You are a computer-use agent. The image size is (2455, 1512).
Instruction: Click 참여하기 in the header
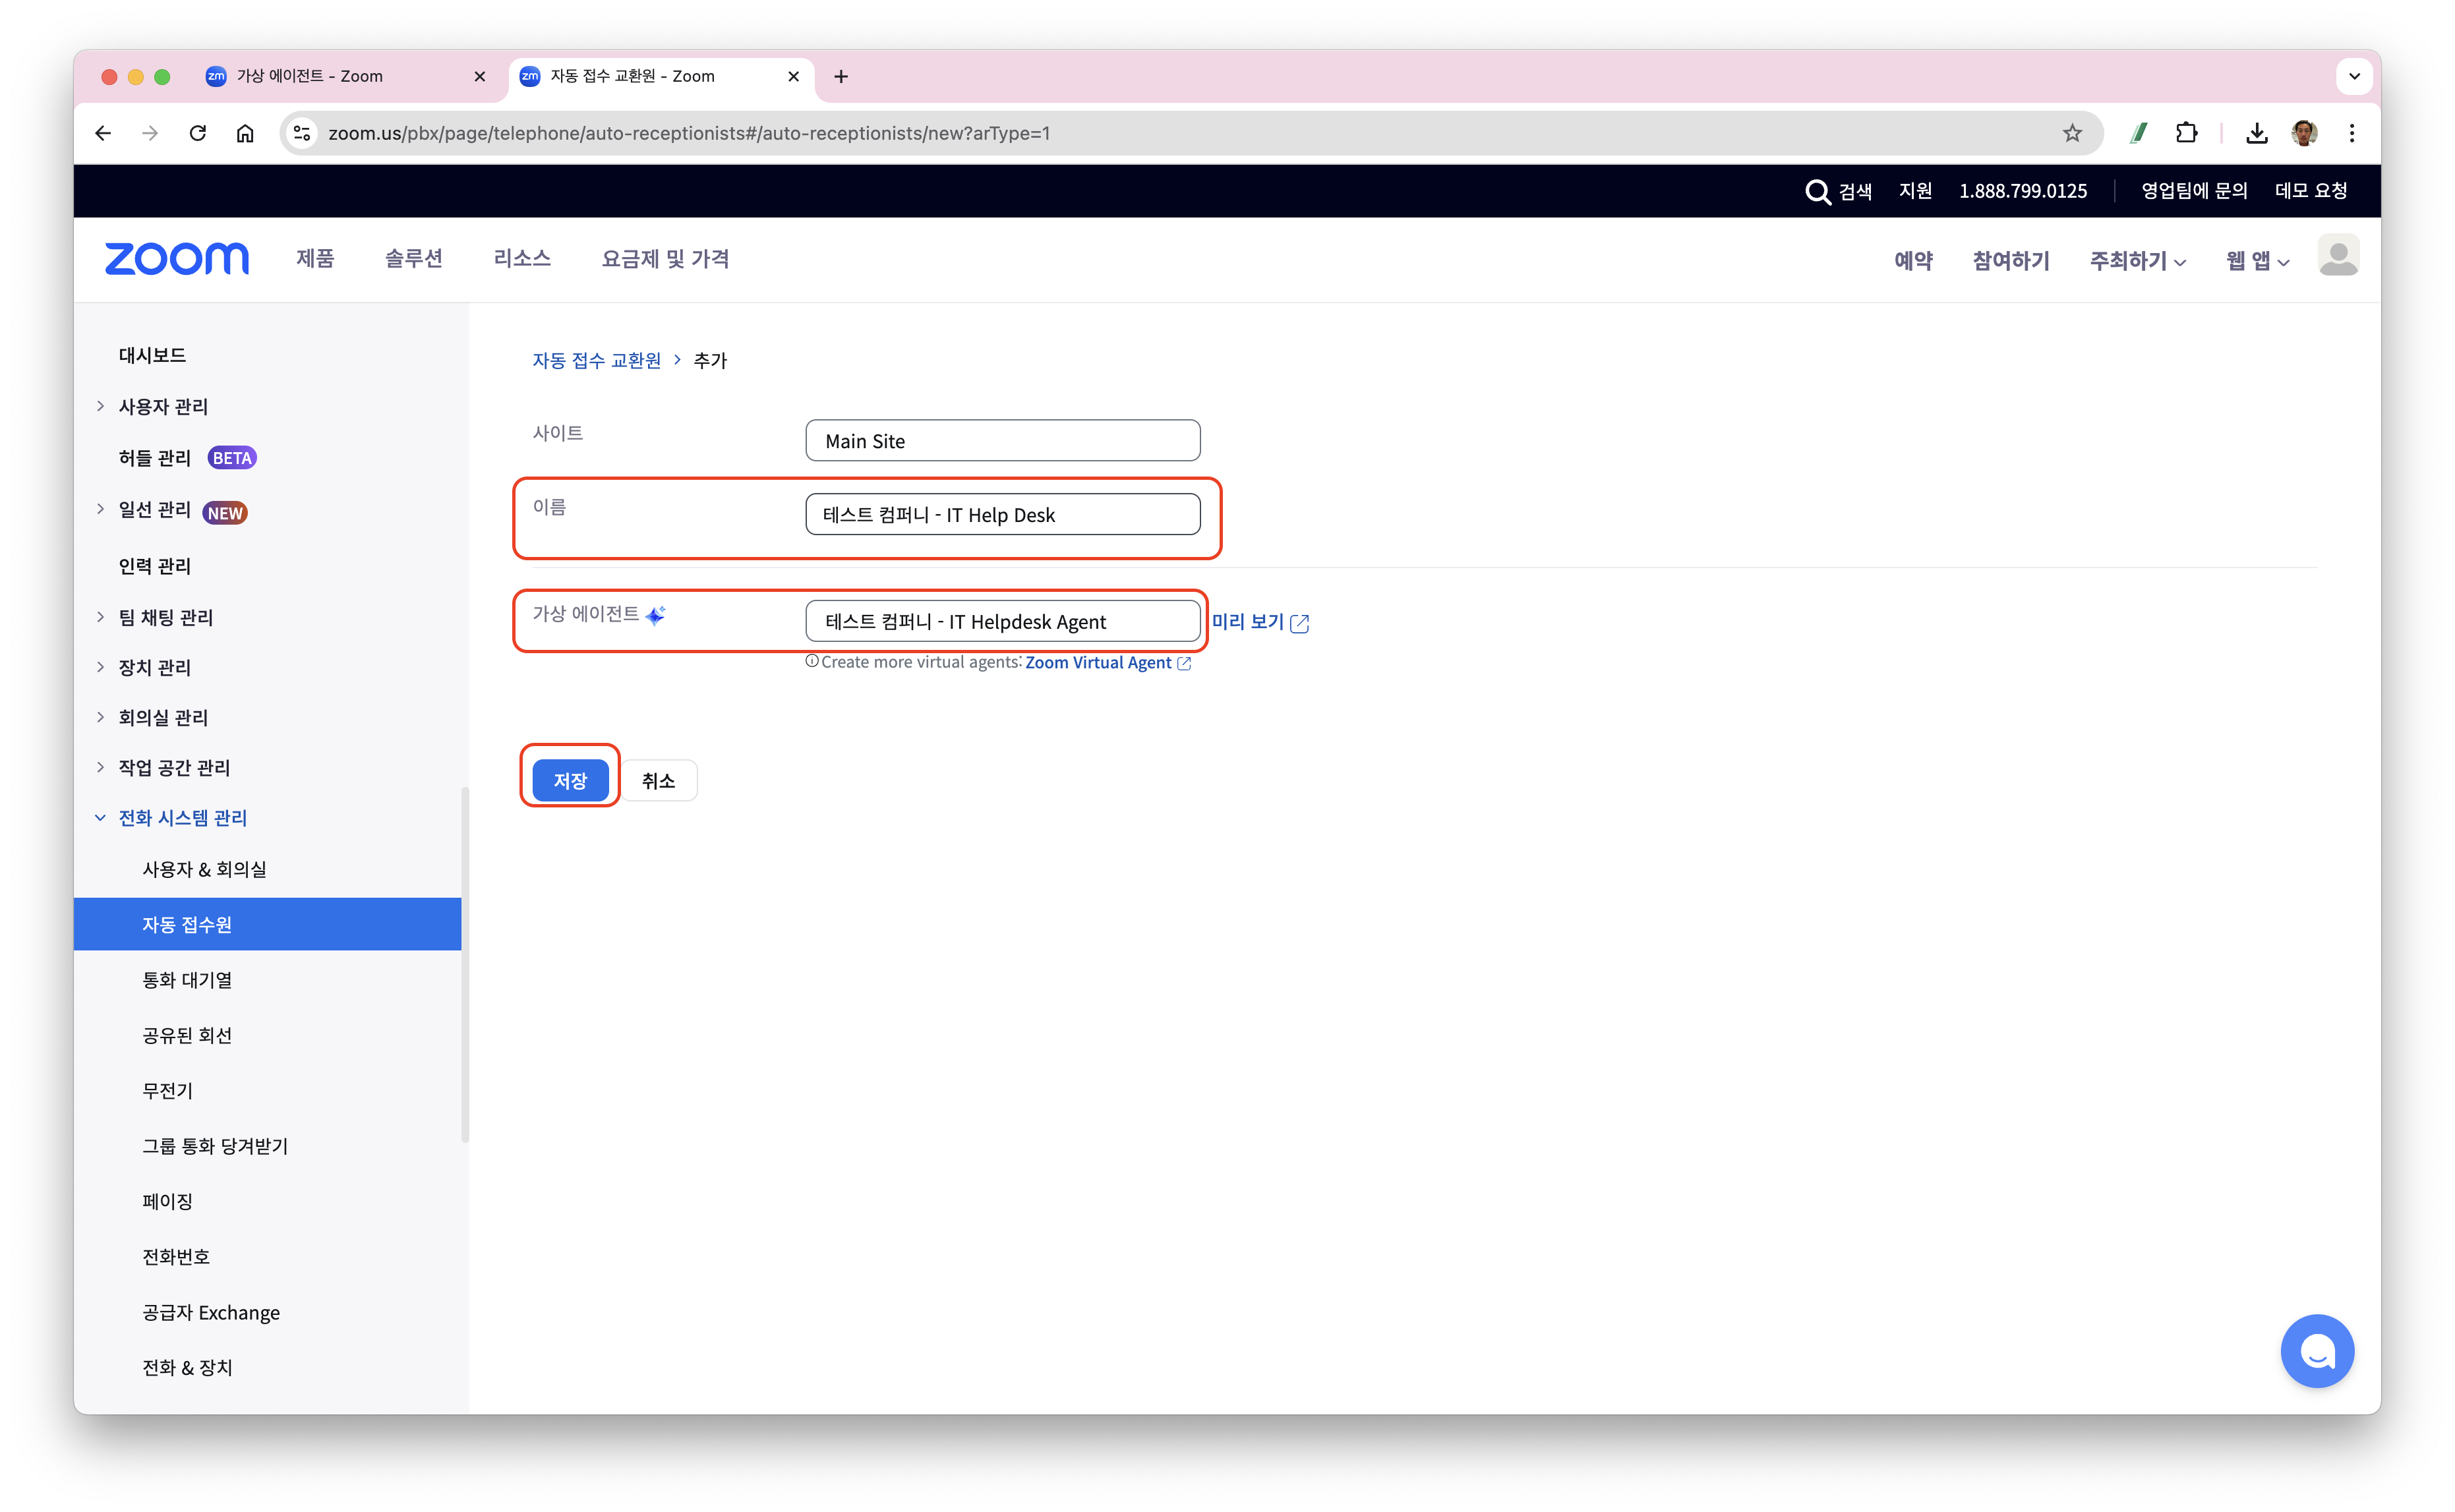click(x=2010, y=261)
